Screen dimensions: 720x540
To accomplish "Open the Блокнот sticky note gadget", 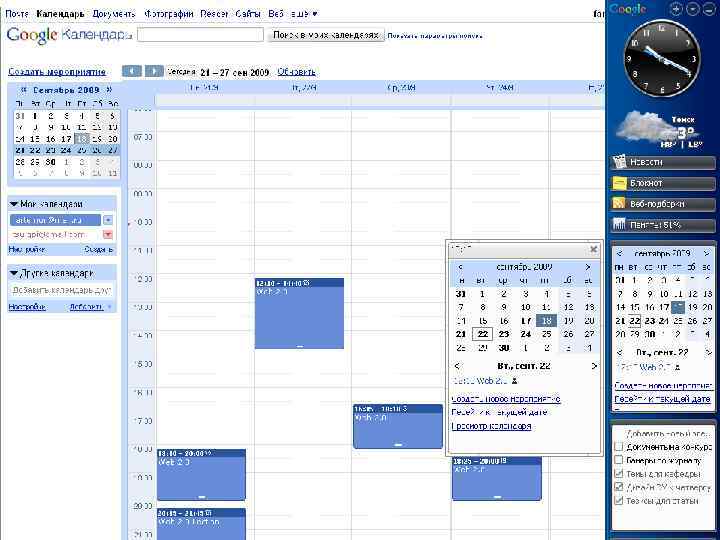I will (663, 183).
